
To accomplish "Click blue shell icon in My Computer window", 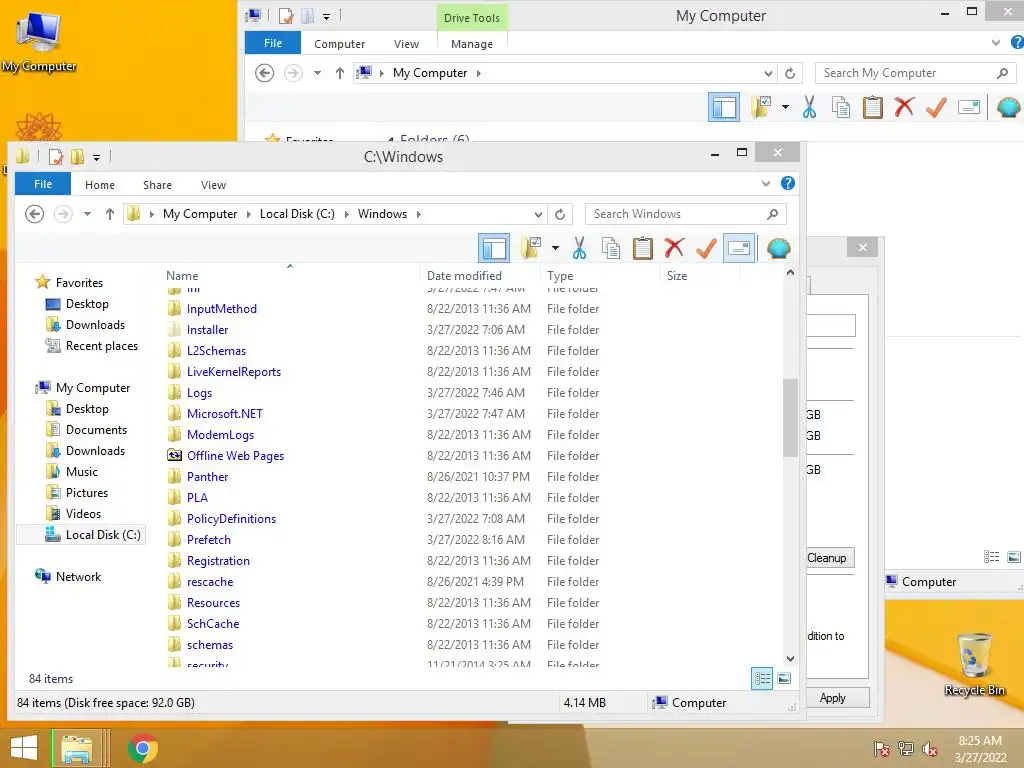I will point(1009,107).
